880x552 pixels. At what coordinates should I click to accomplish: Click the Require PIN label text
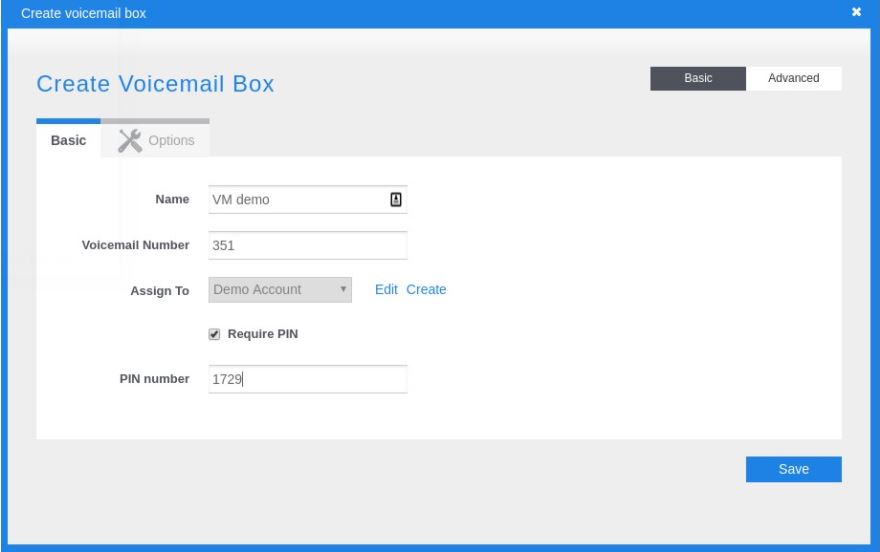tap(263, 334)
